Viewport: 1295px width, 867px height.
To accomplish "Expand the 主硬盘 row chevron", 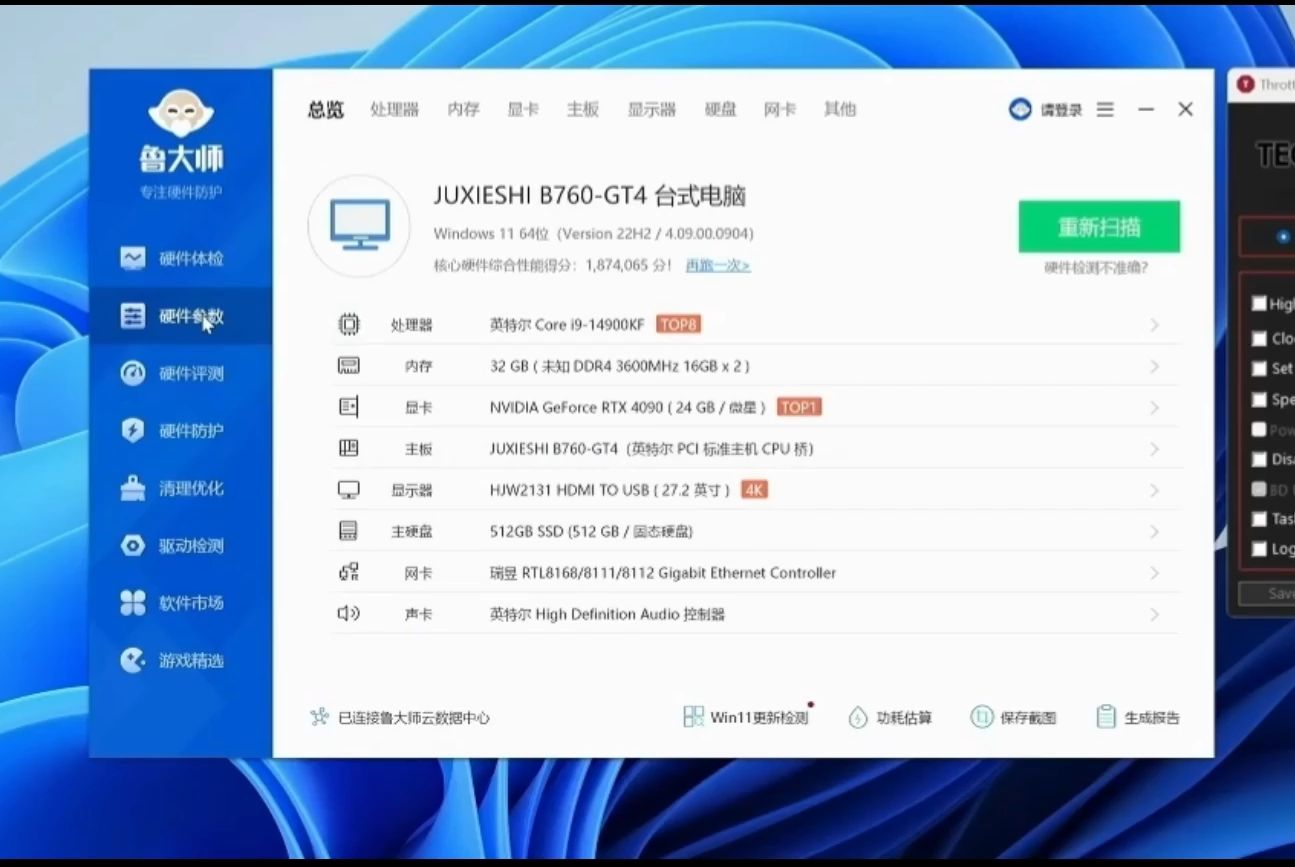I will pyautogui.click(x=1154, y=532).
